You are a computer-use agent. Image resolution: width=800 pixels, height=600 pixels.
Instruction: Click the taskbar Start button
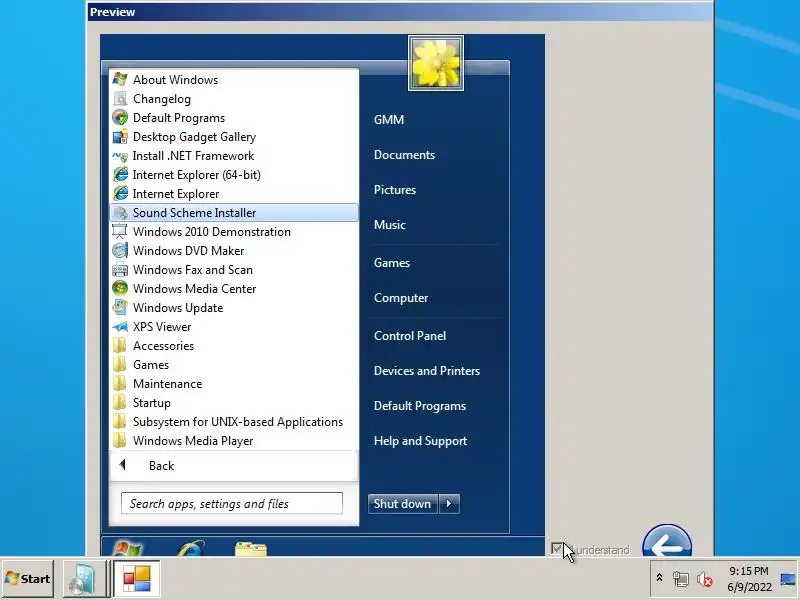tap(28, 579)
